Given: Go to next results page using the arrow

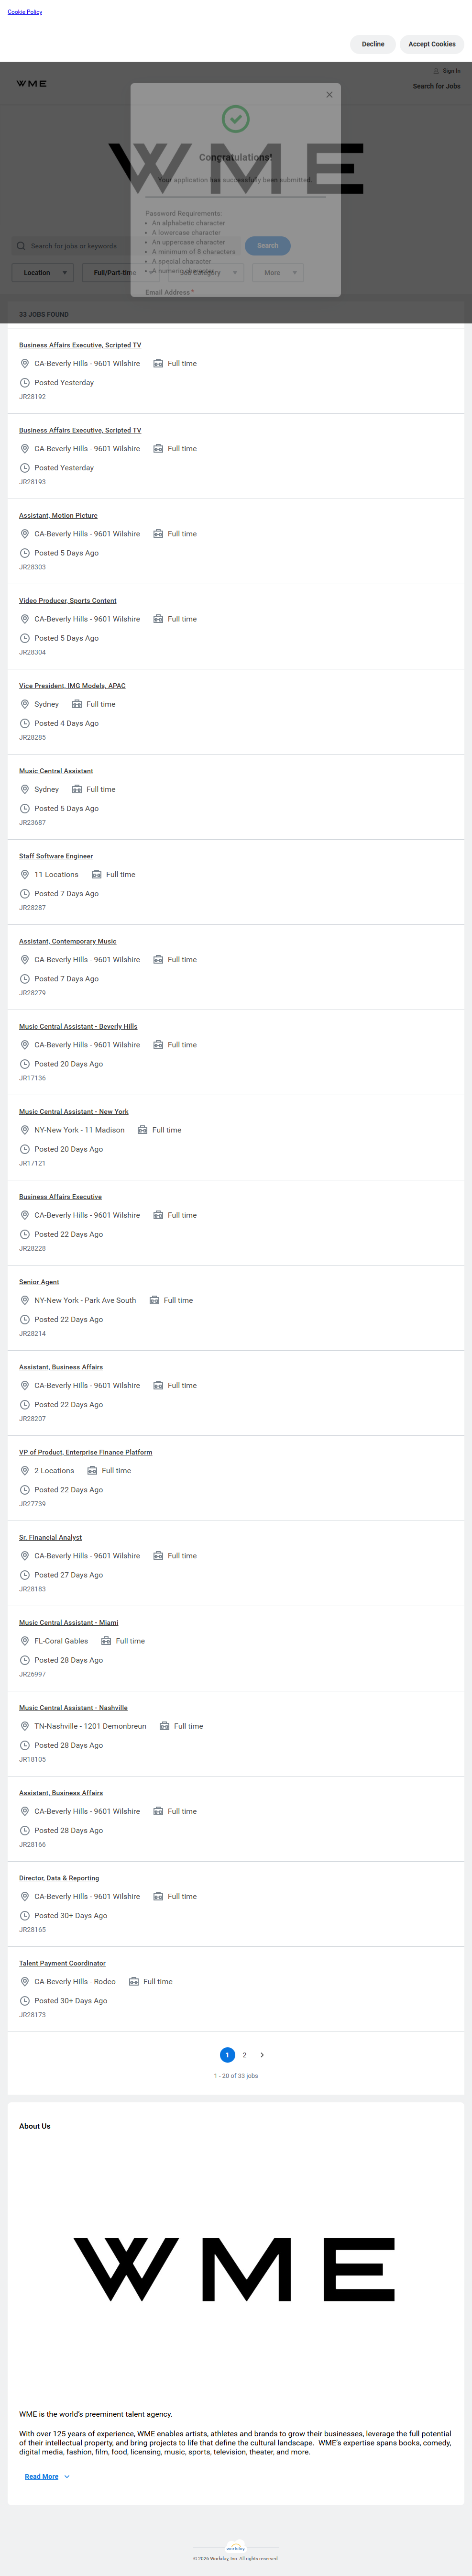Looking at the screenshot, I should pyautogui.click(x=262, y=2055).
